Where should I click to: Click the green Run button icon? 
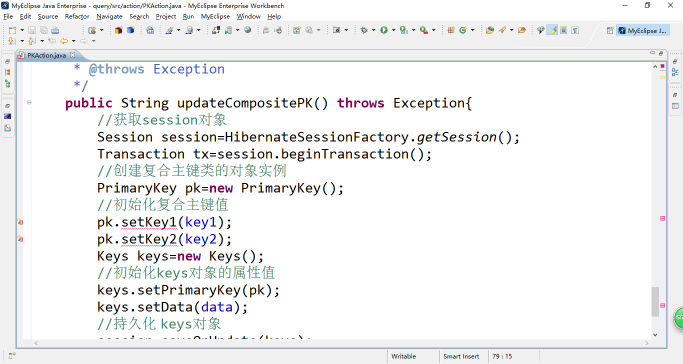tap(384, 30)
